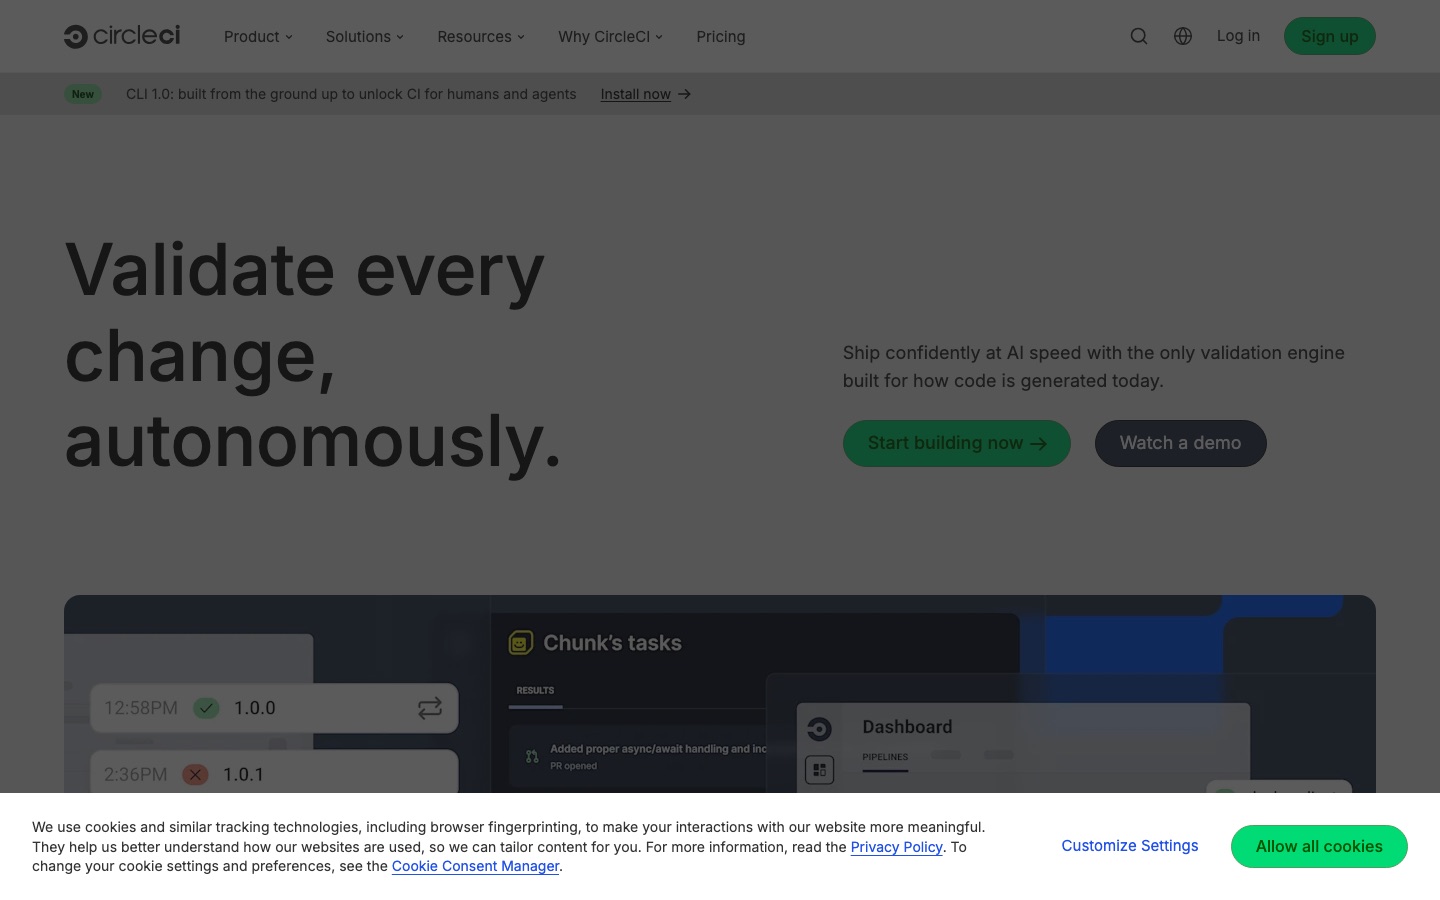Select the RESULTS tab in Chunk's tasks
This screenshot has height=900, width=1440.
pyautogui.click(x=535, y=691)
